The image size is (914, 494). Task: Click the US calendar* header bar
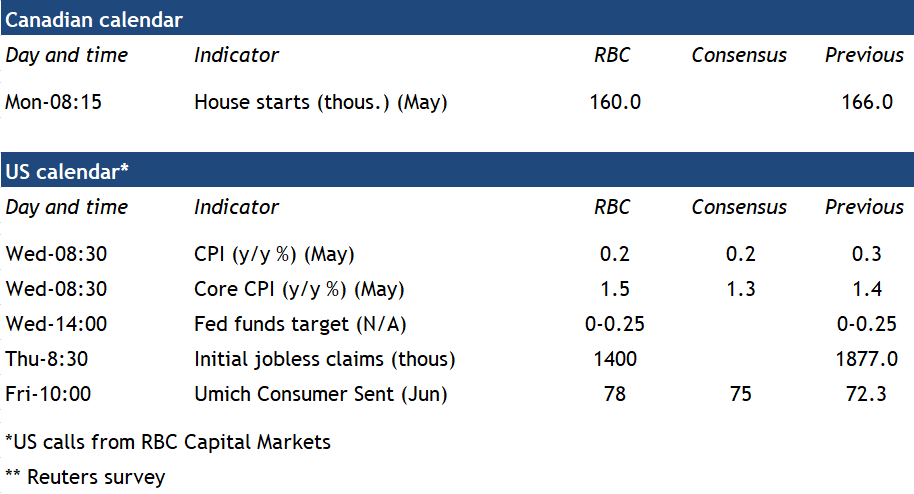(456, 171)
